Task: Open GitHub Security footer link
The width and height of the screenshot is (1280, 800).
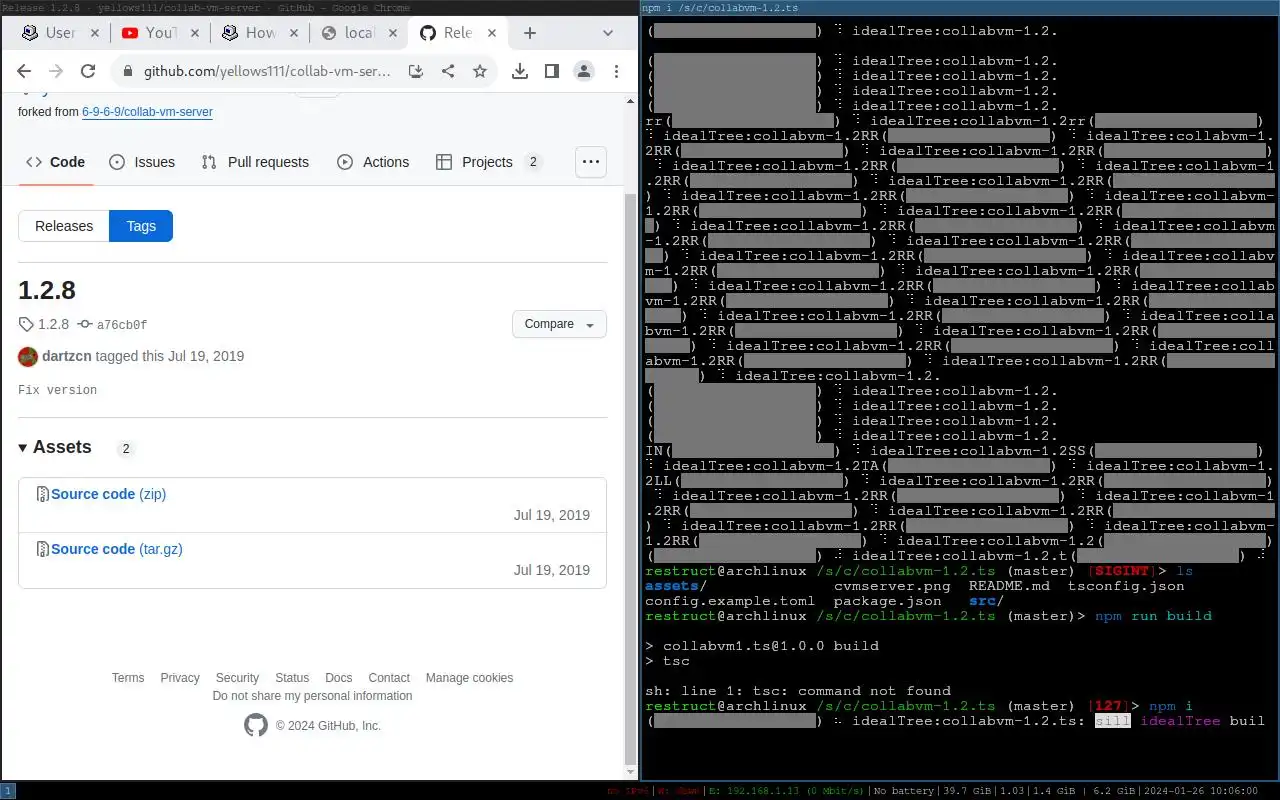Action: pyautogui.click(x=237, y=678)
